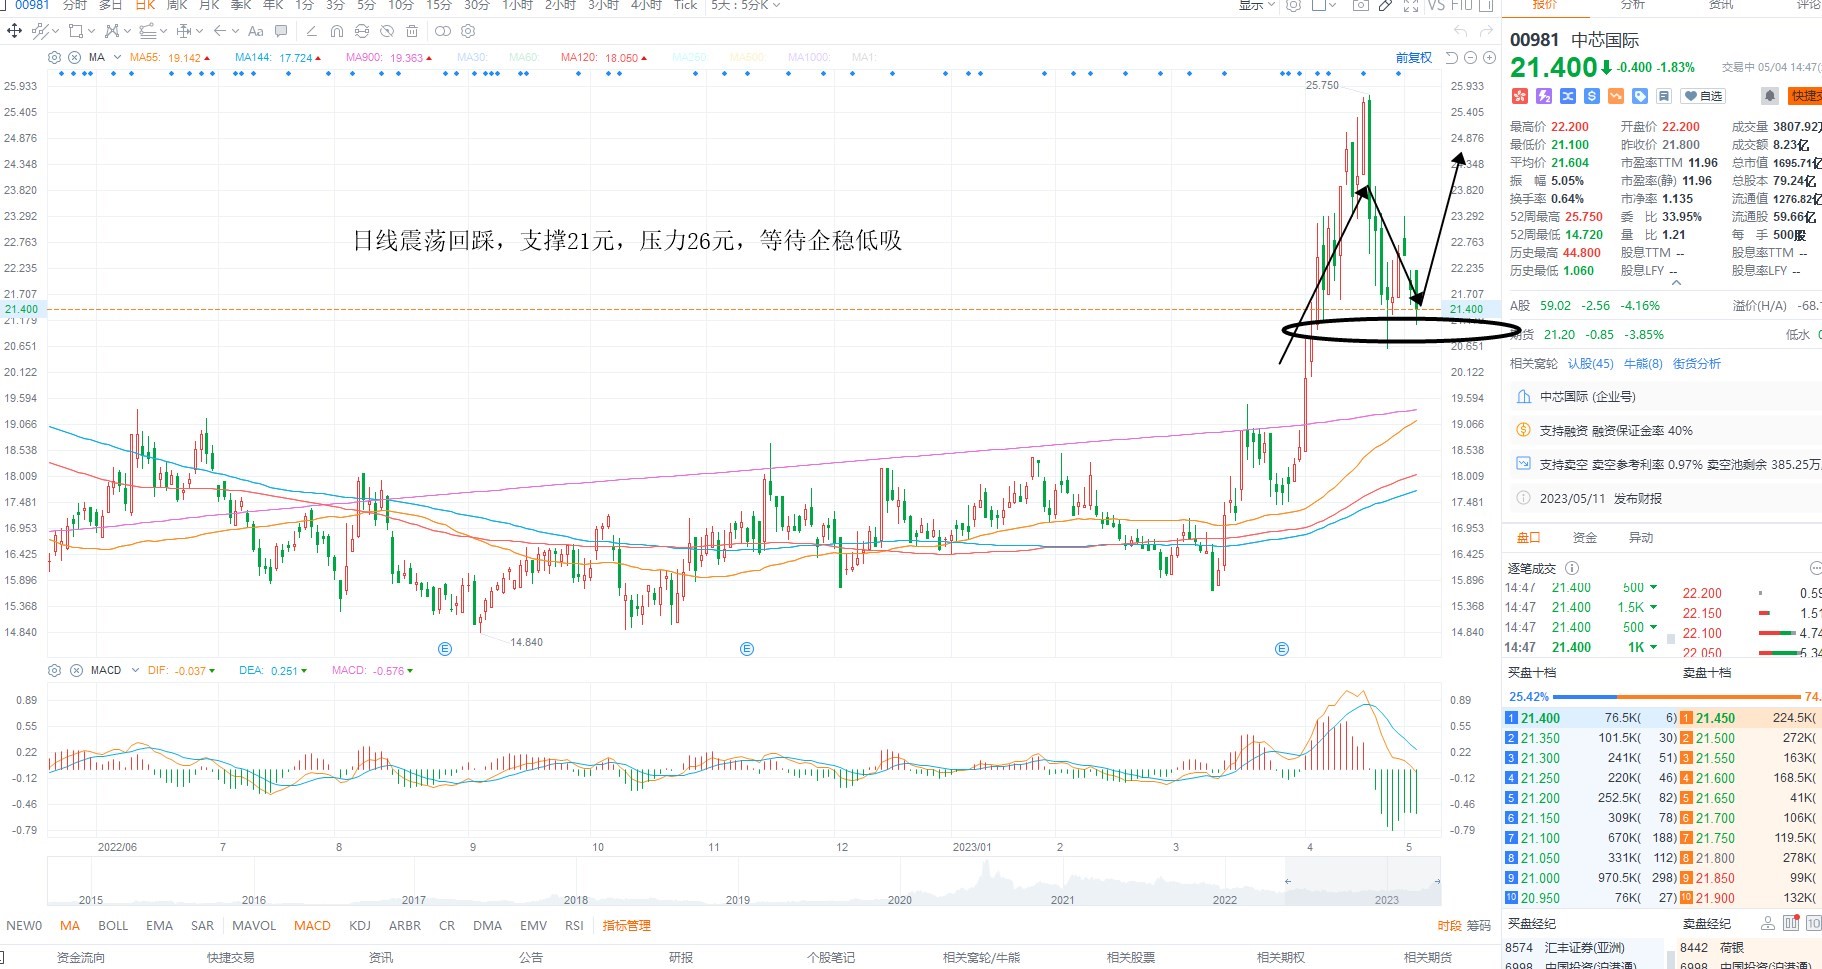1822x969 pixels.
Task: Remove the MACD indicator with X icon
Action: [76, 670]
